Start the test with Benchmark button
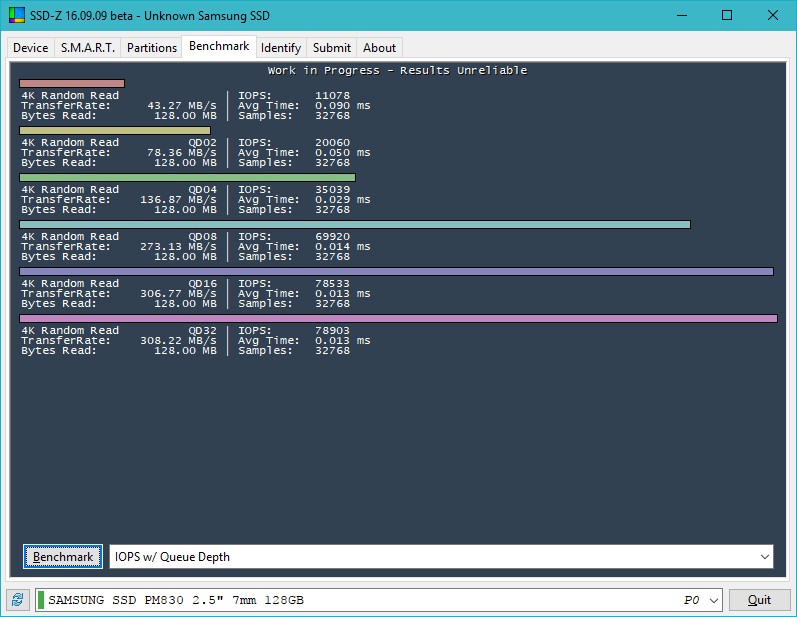Screen dimensions: 797x617 click(x=63, y=557)
